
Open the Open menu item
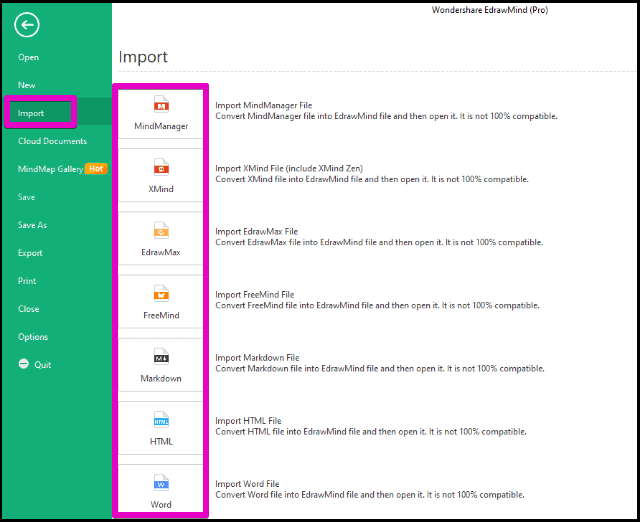[x=29, y=58]
